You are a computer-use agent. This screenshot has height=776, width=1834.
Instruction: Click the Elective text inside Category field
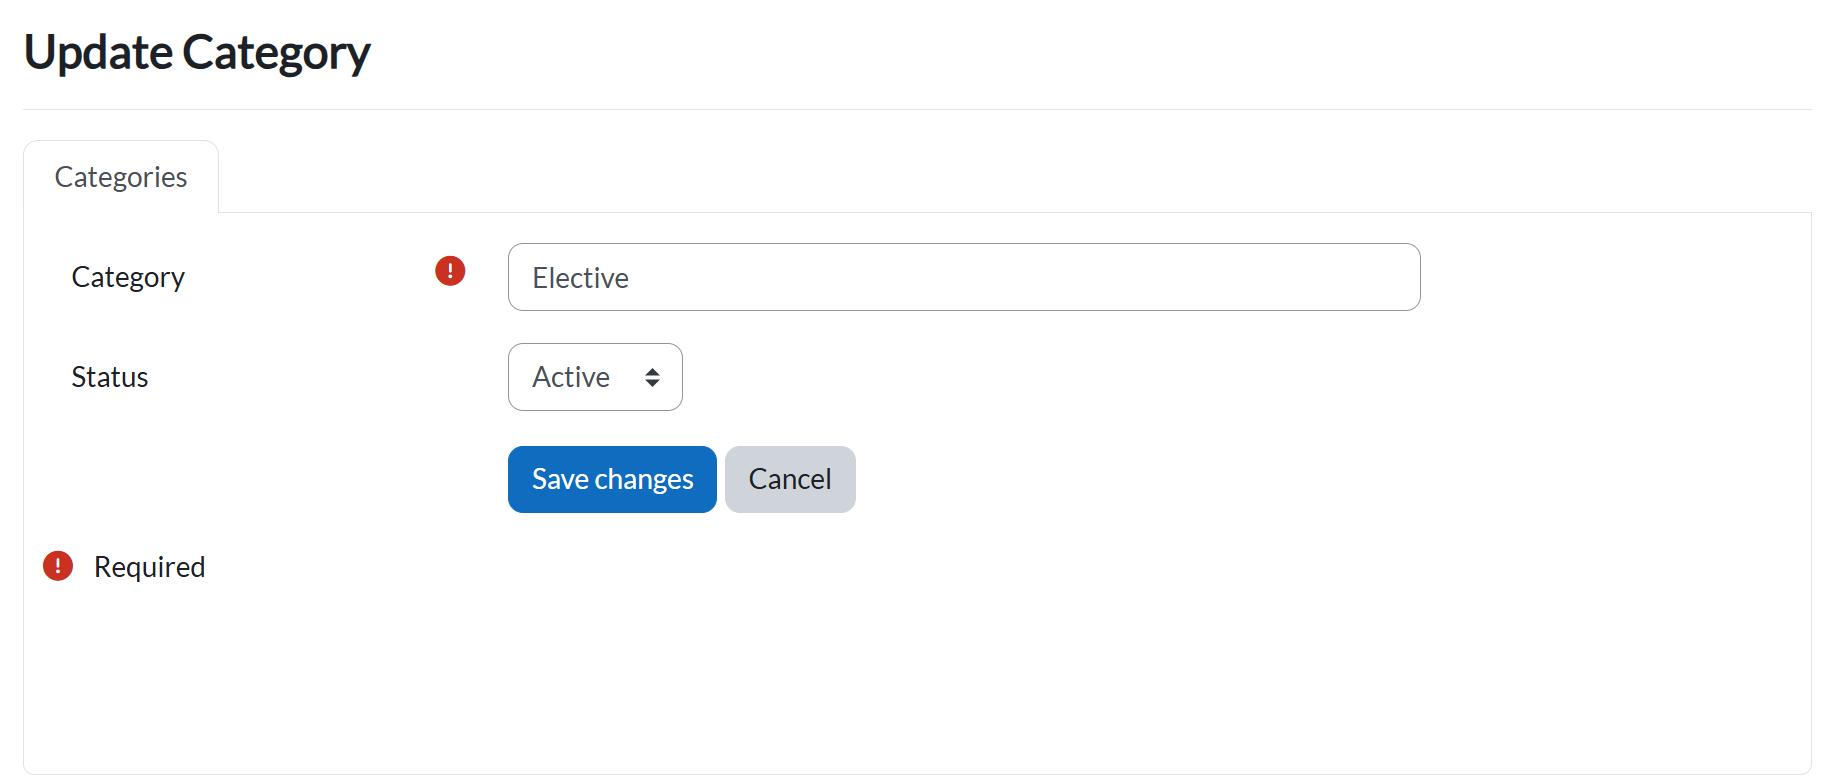pos(580,278)
